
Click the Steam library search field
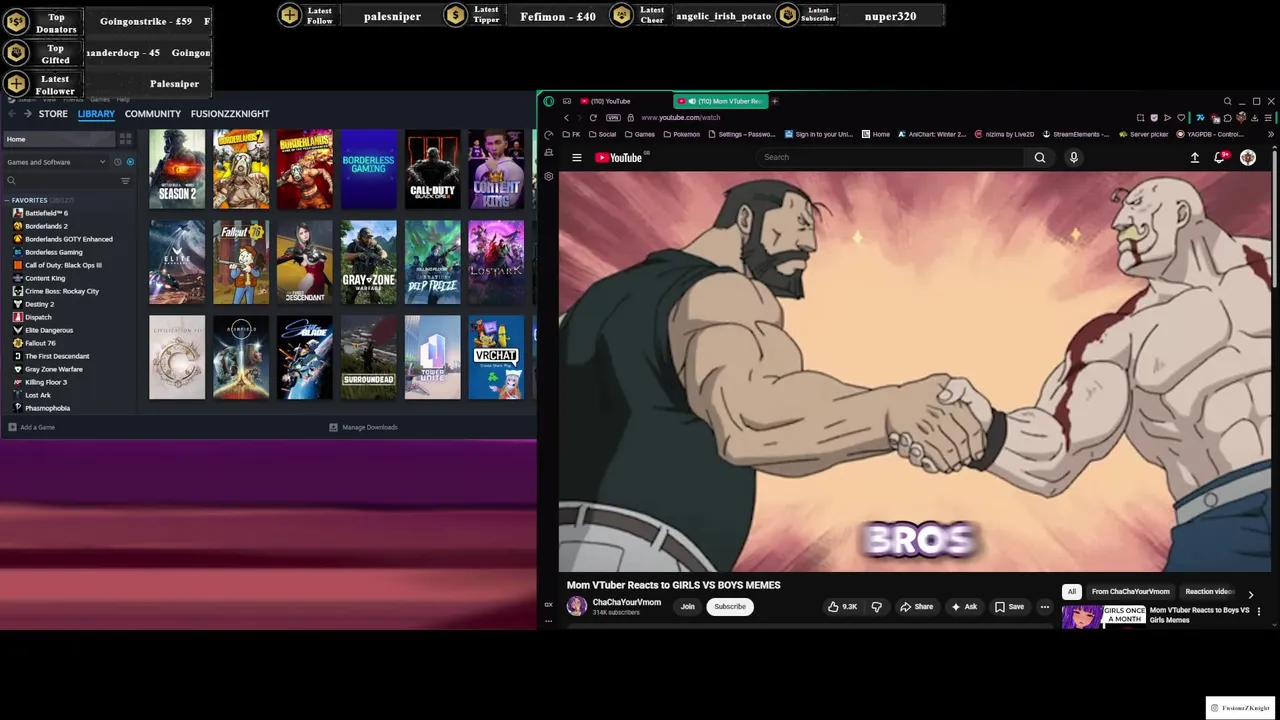coord(60,181)
